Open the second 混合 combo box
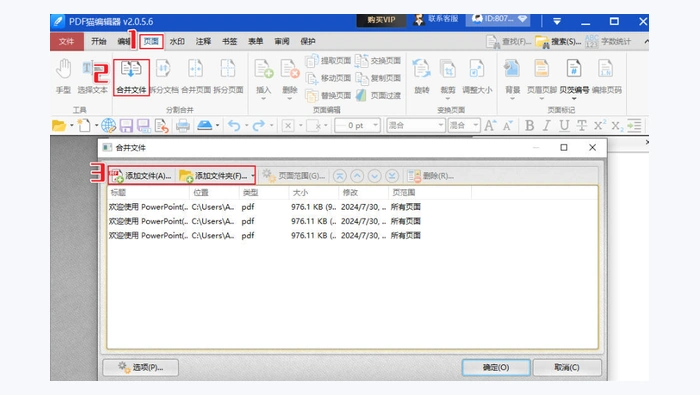Image resolution: width=700 pixels, height=395 pixels. coord(464,125)
